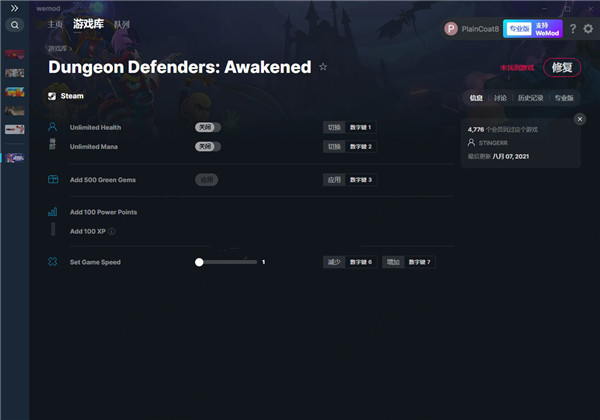600x420 pixels.
Task: Open second game thumbnail in sidebar
Action: 15,73
